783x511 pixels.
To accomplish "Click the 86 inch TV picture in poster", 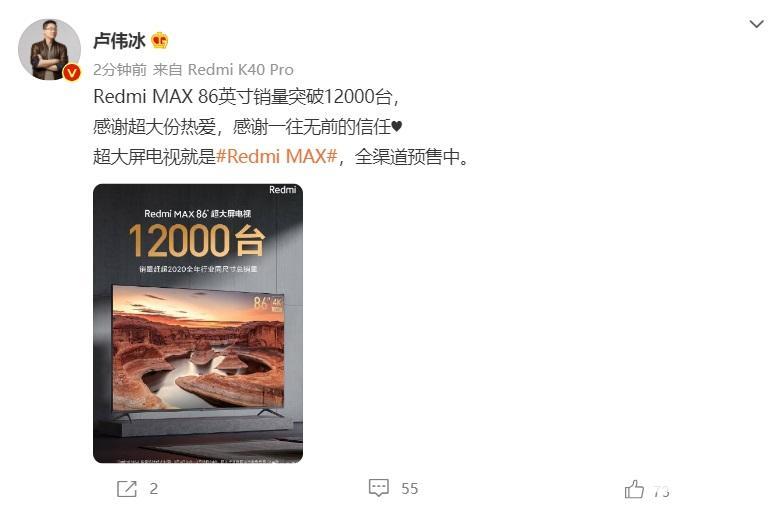I will coord(198,349).
